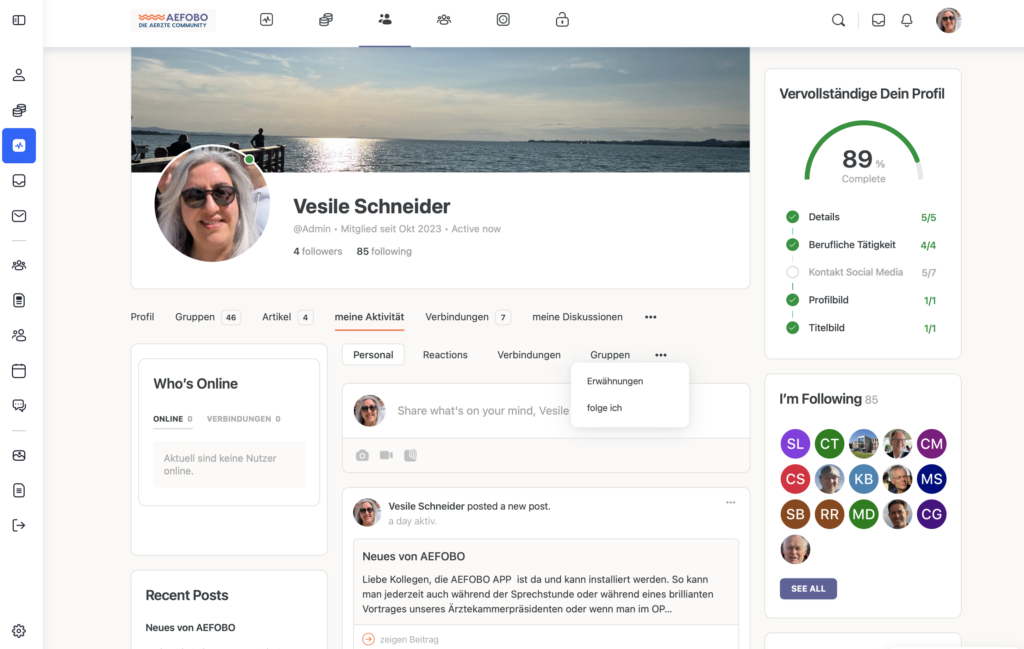Select the unchecked Kontakt Social Media circle
This screenshot has height=649, width=1024.
click(x=792, y=272)
